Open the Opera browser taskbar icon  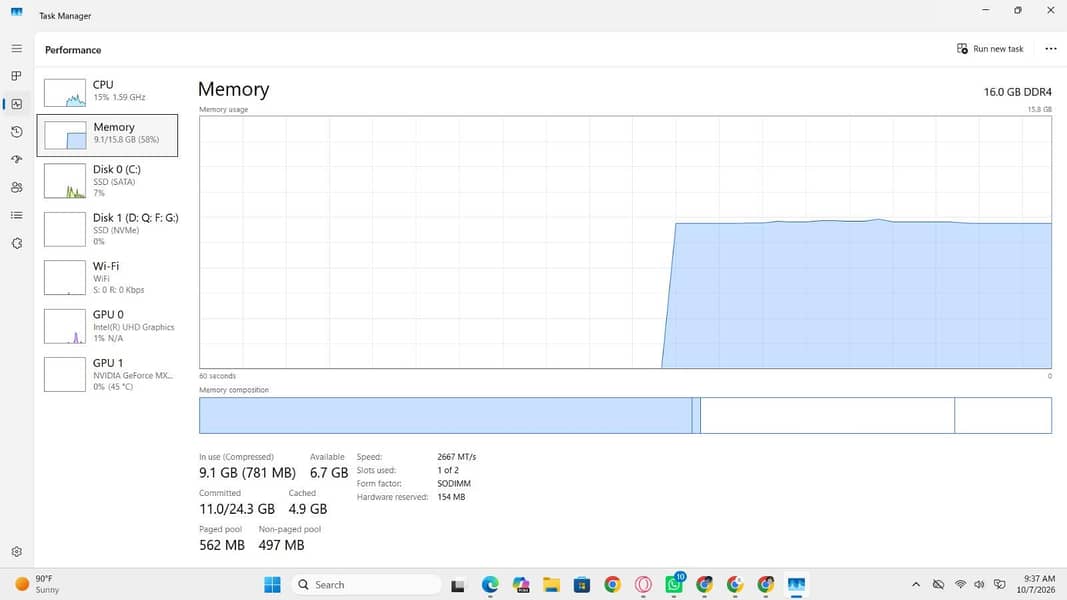643,584
